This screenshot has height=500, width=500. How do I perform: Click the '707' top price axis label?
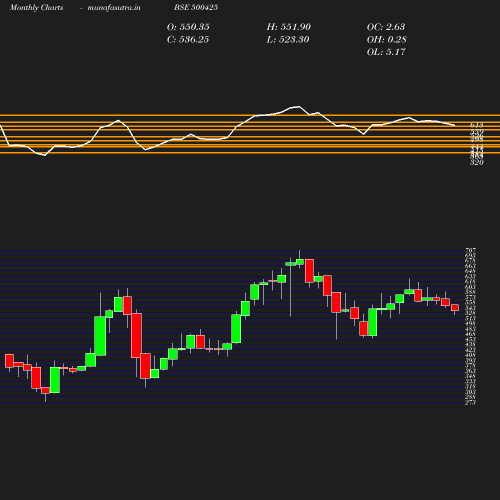471,250
